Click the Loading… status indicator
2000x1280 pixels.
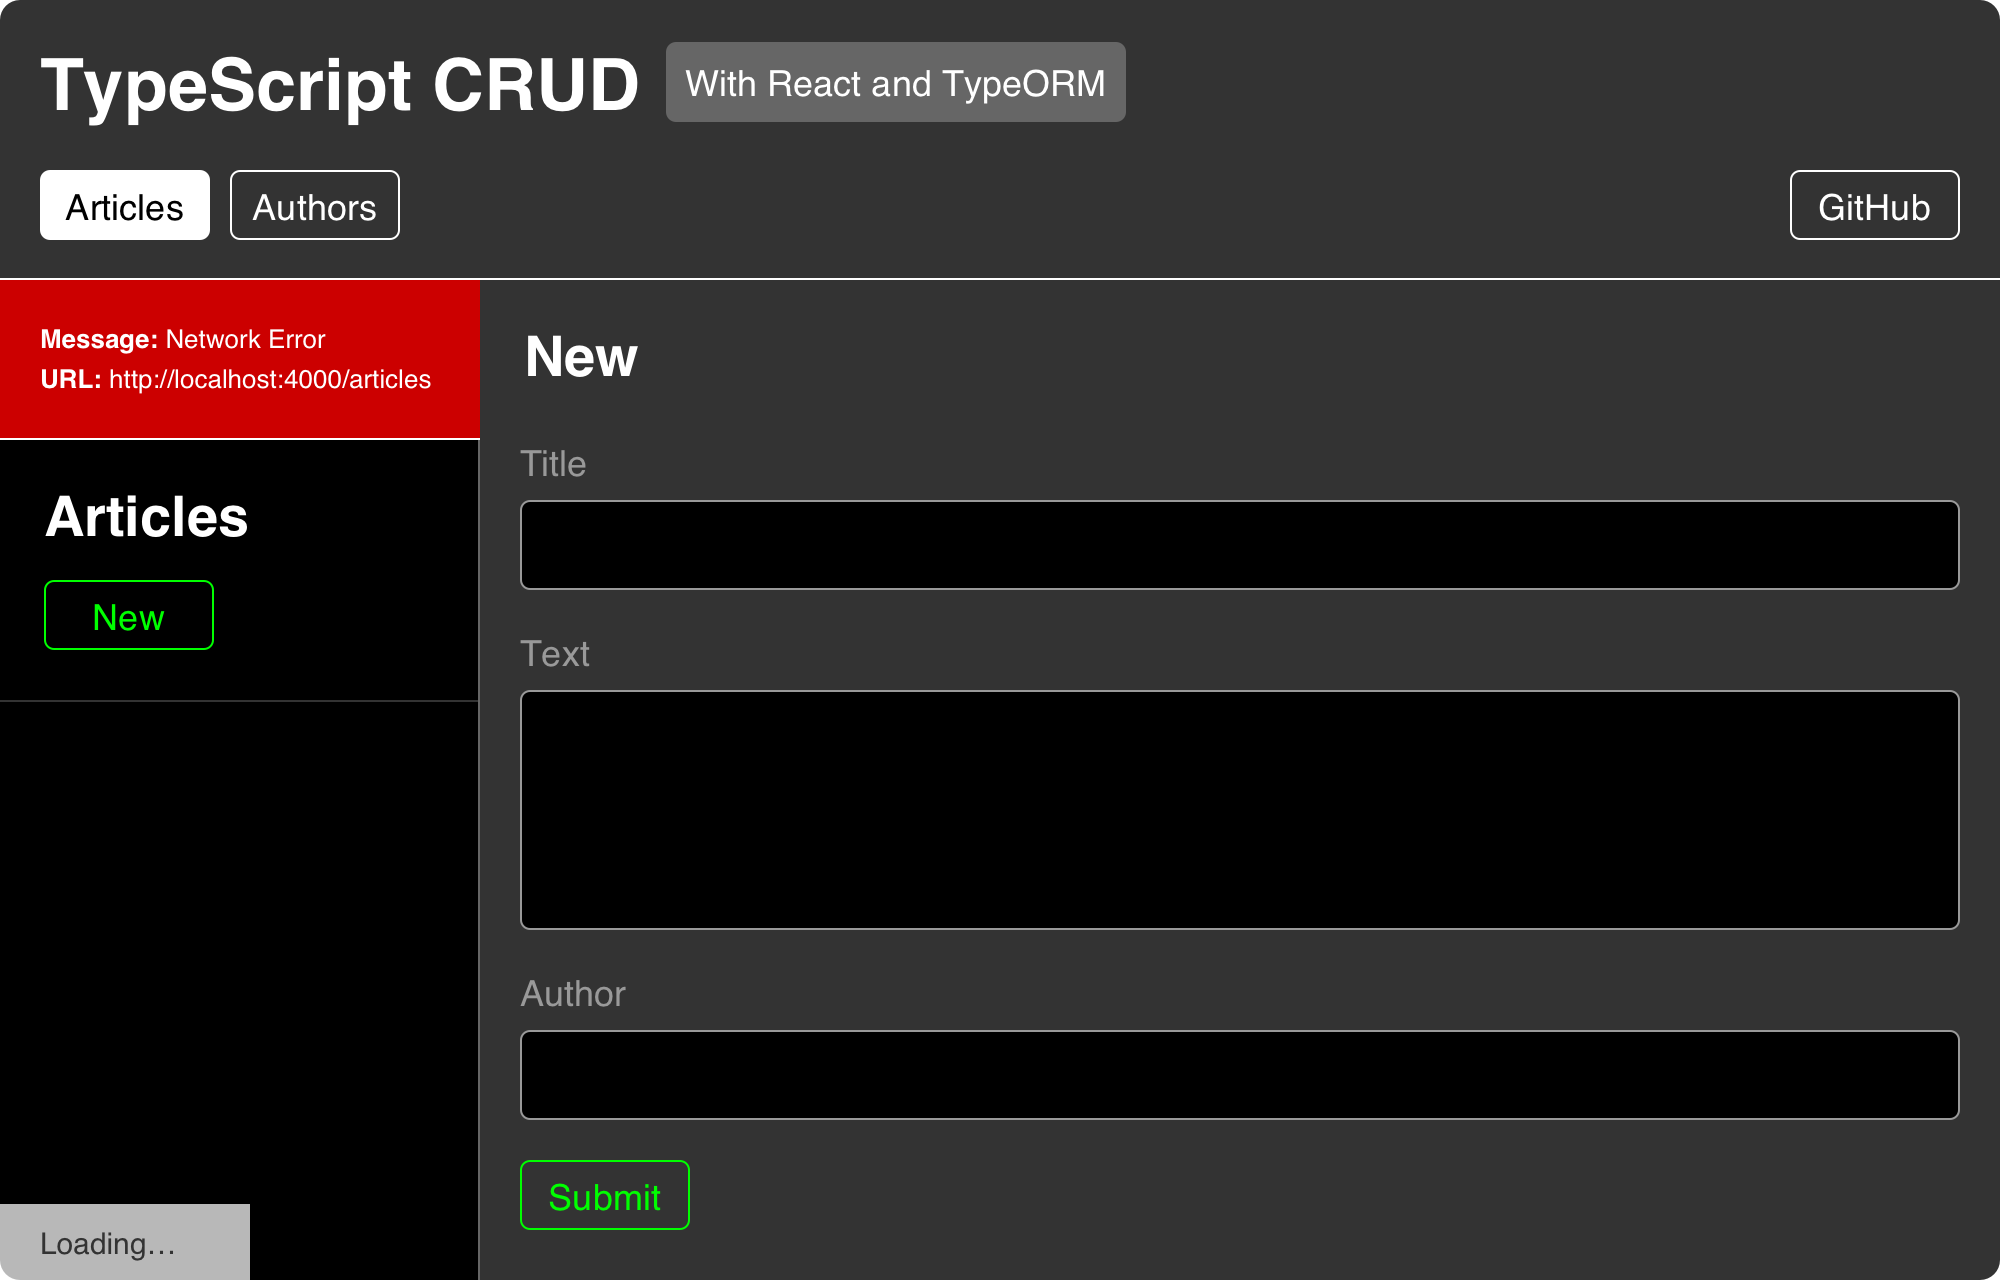(x=125, y=1242)
